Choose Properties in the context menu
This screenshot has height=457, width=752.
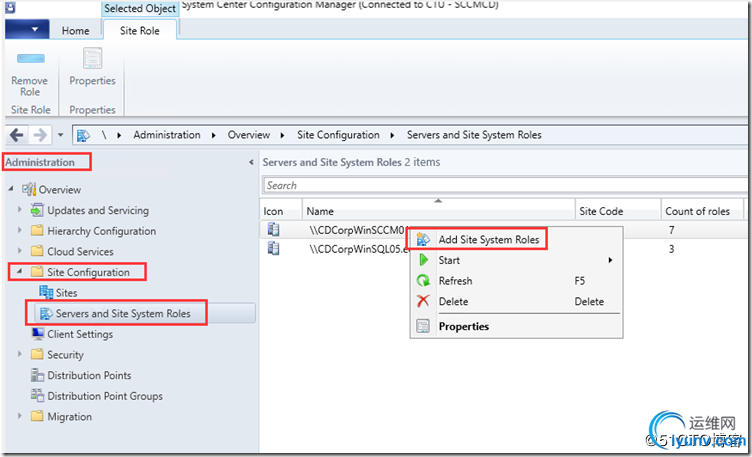464,326
